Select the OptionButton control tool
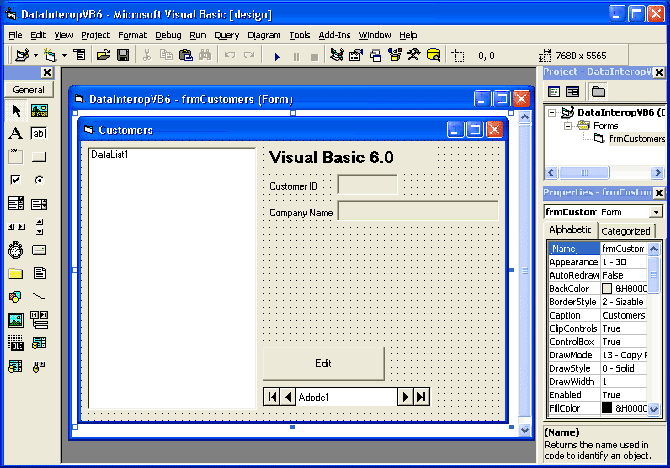The width and height of the screenshot is (670, 468). [x=39, y=180]
